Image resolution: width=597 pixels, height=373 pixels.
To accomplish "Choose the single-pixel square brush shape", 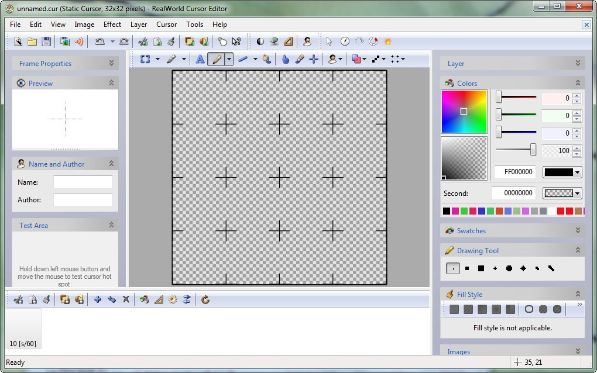I will point(453,268).
